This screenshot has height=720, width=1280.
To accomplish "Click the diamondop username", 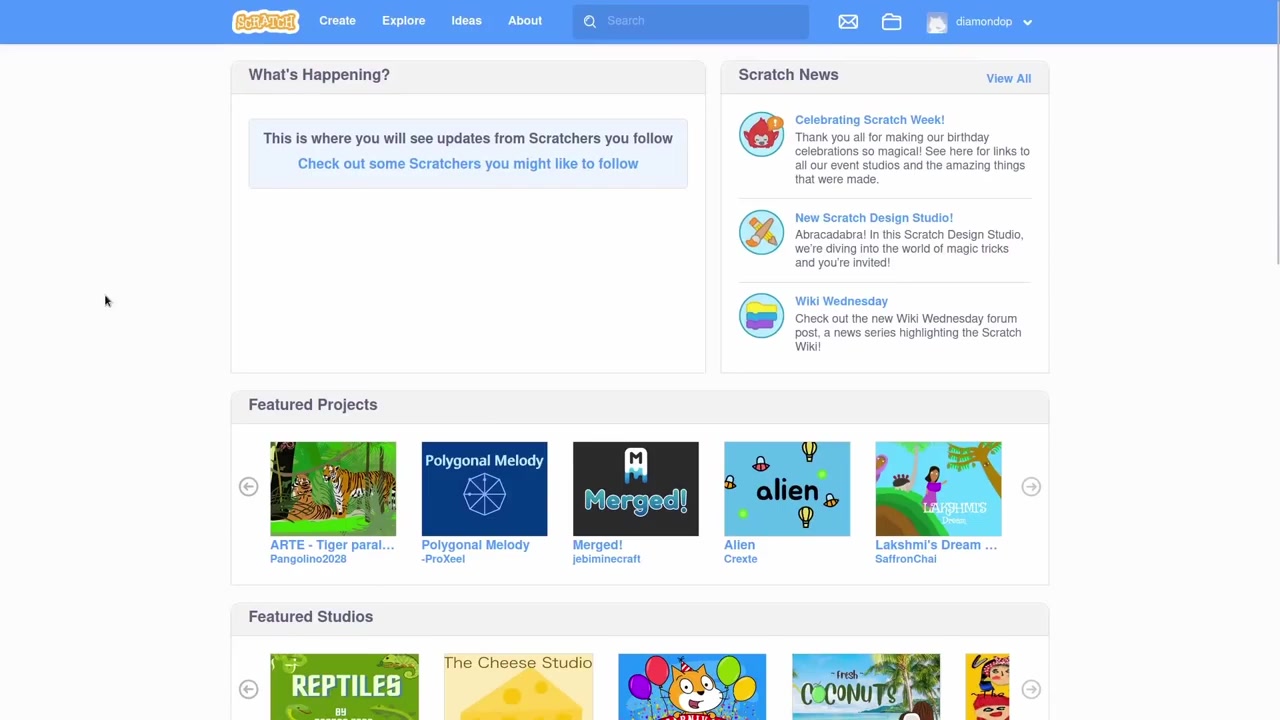I will pos(984,22).
